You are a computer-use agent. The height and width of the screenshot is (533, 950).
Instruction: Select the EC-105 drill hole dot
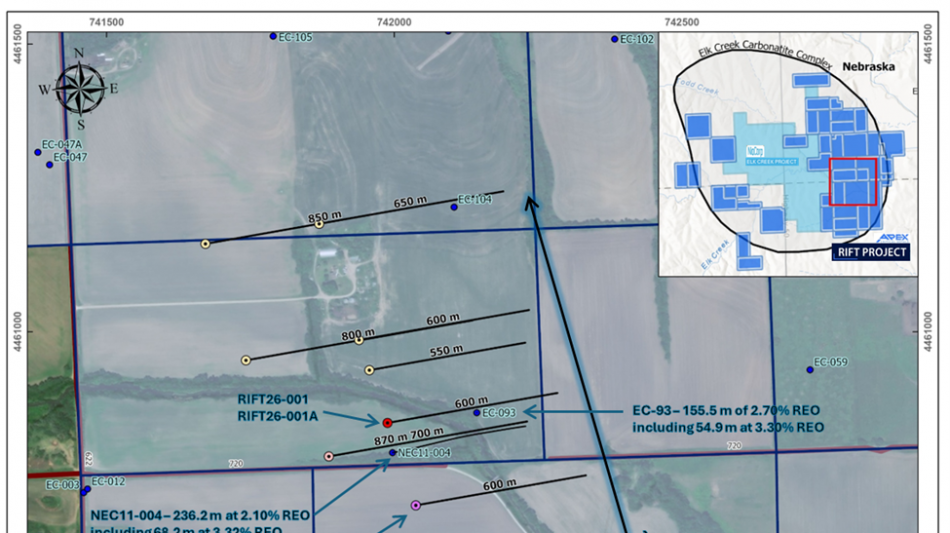273,36
